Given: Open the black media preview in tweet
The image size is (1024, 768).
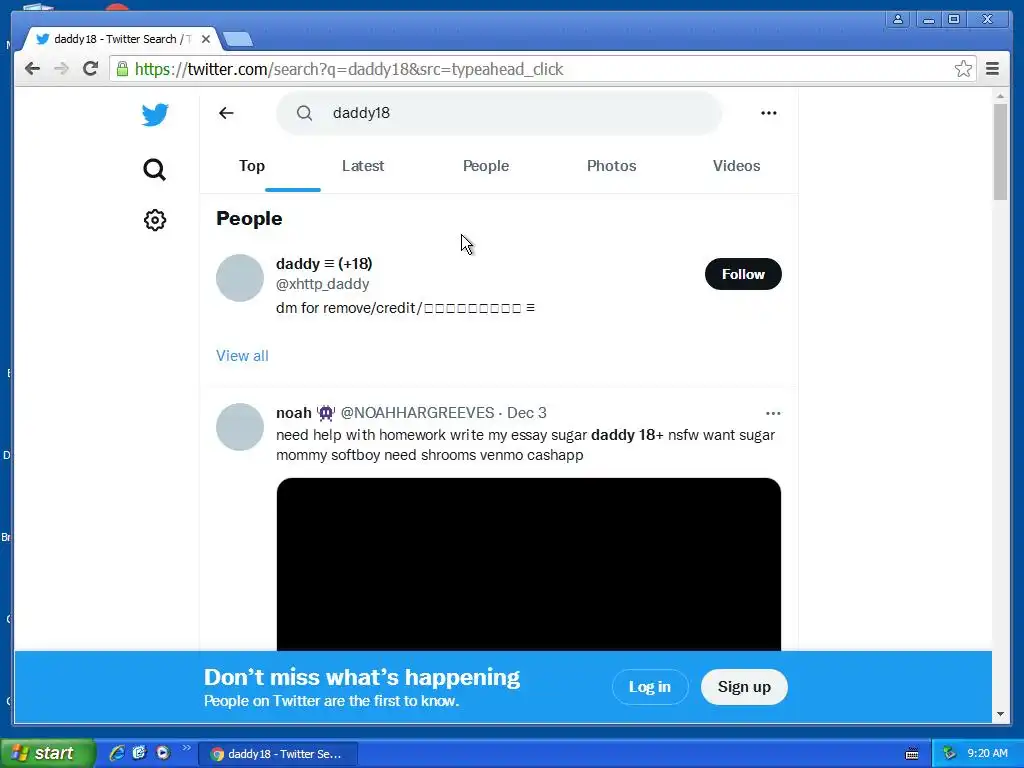Looking at the screenshot, I should pyautogui.click(x=528, y=564).
